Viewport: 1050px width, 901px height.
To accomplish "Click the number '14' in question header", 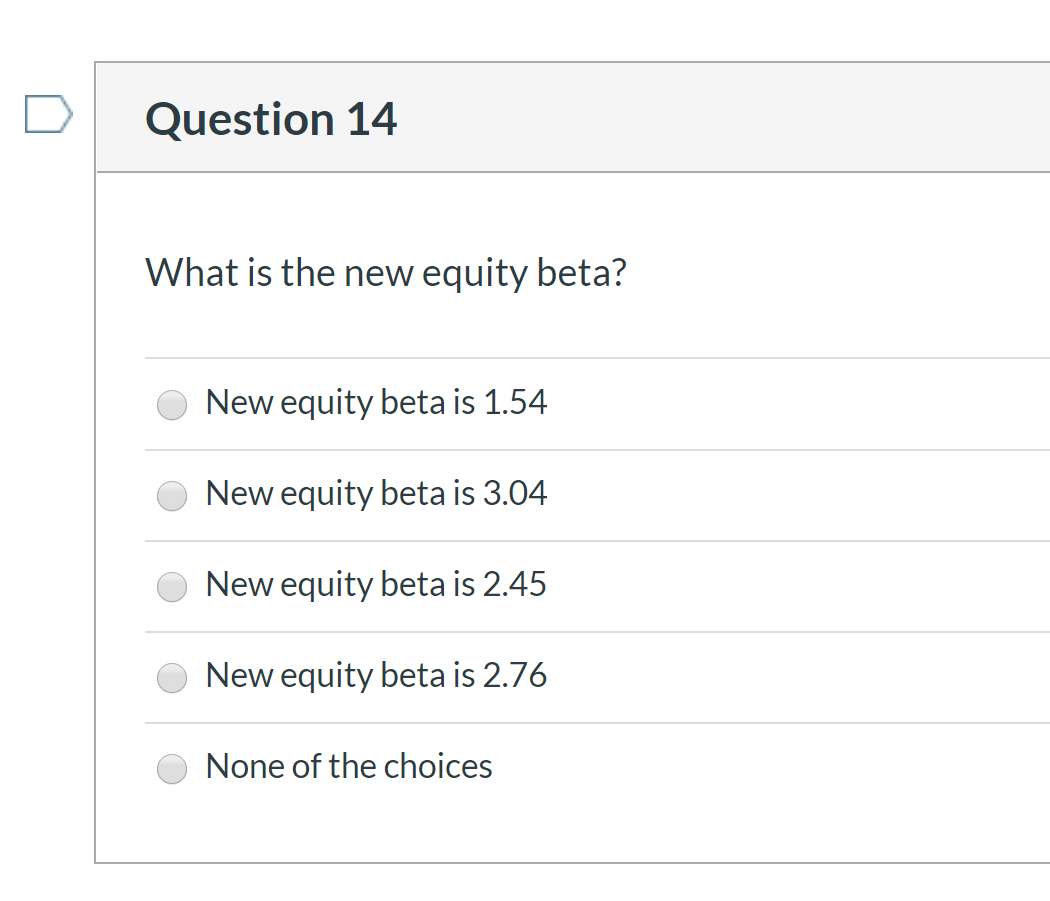I will point(372,119).
